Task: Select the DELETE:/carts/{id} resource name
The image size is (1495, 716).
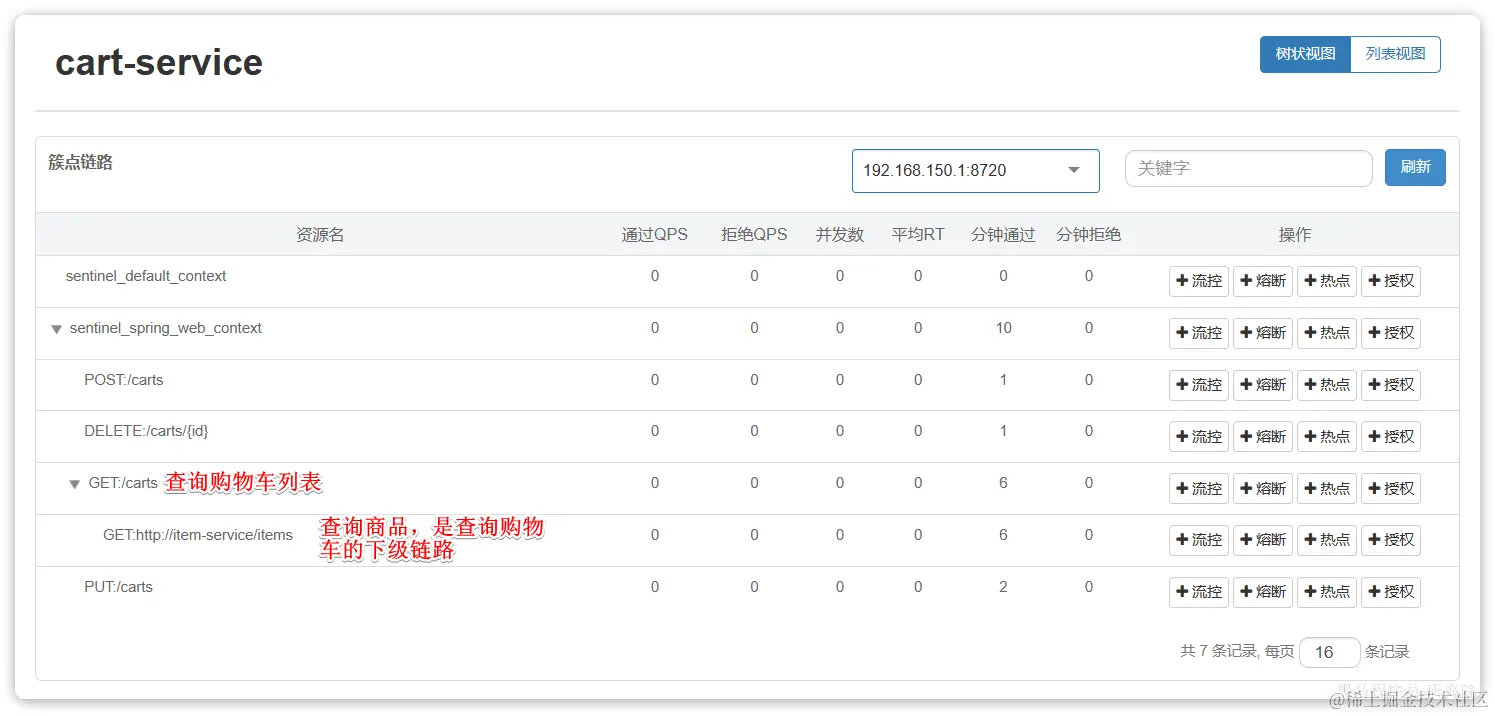Action: 146,432
